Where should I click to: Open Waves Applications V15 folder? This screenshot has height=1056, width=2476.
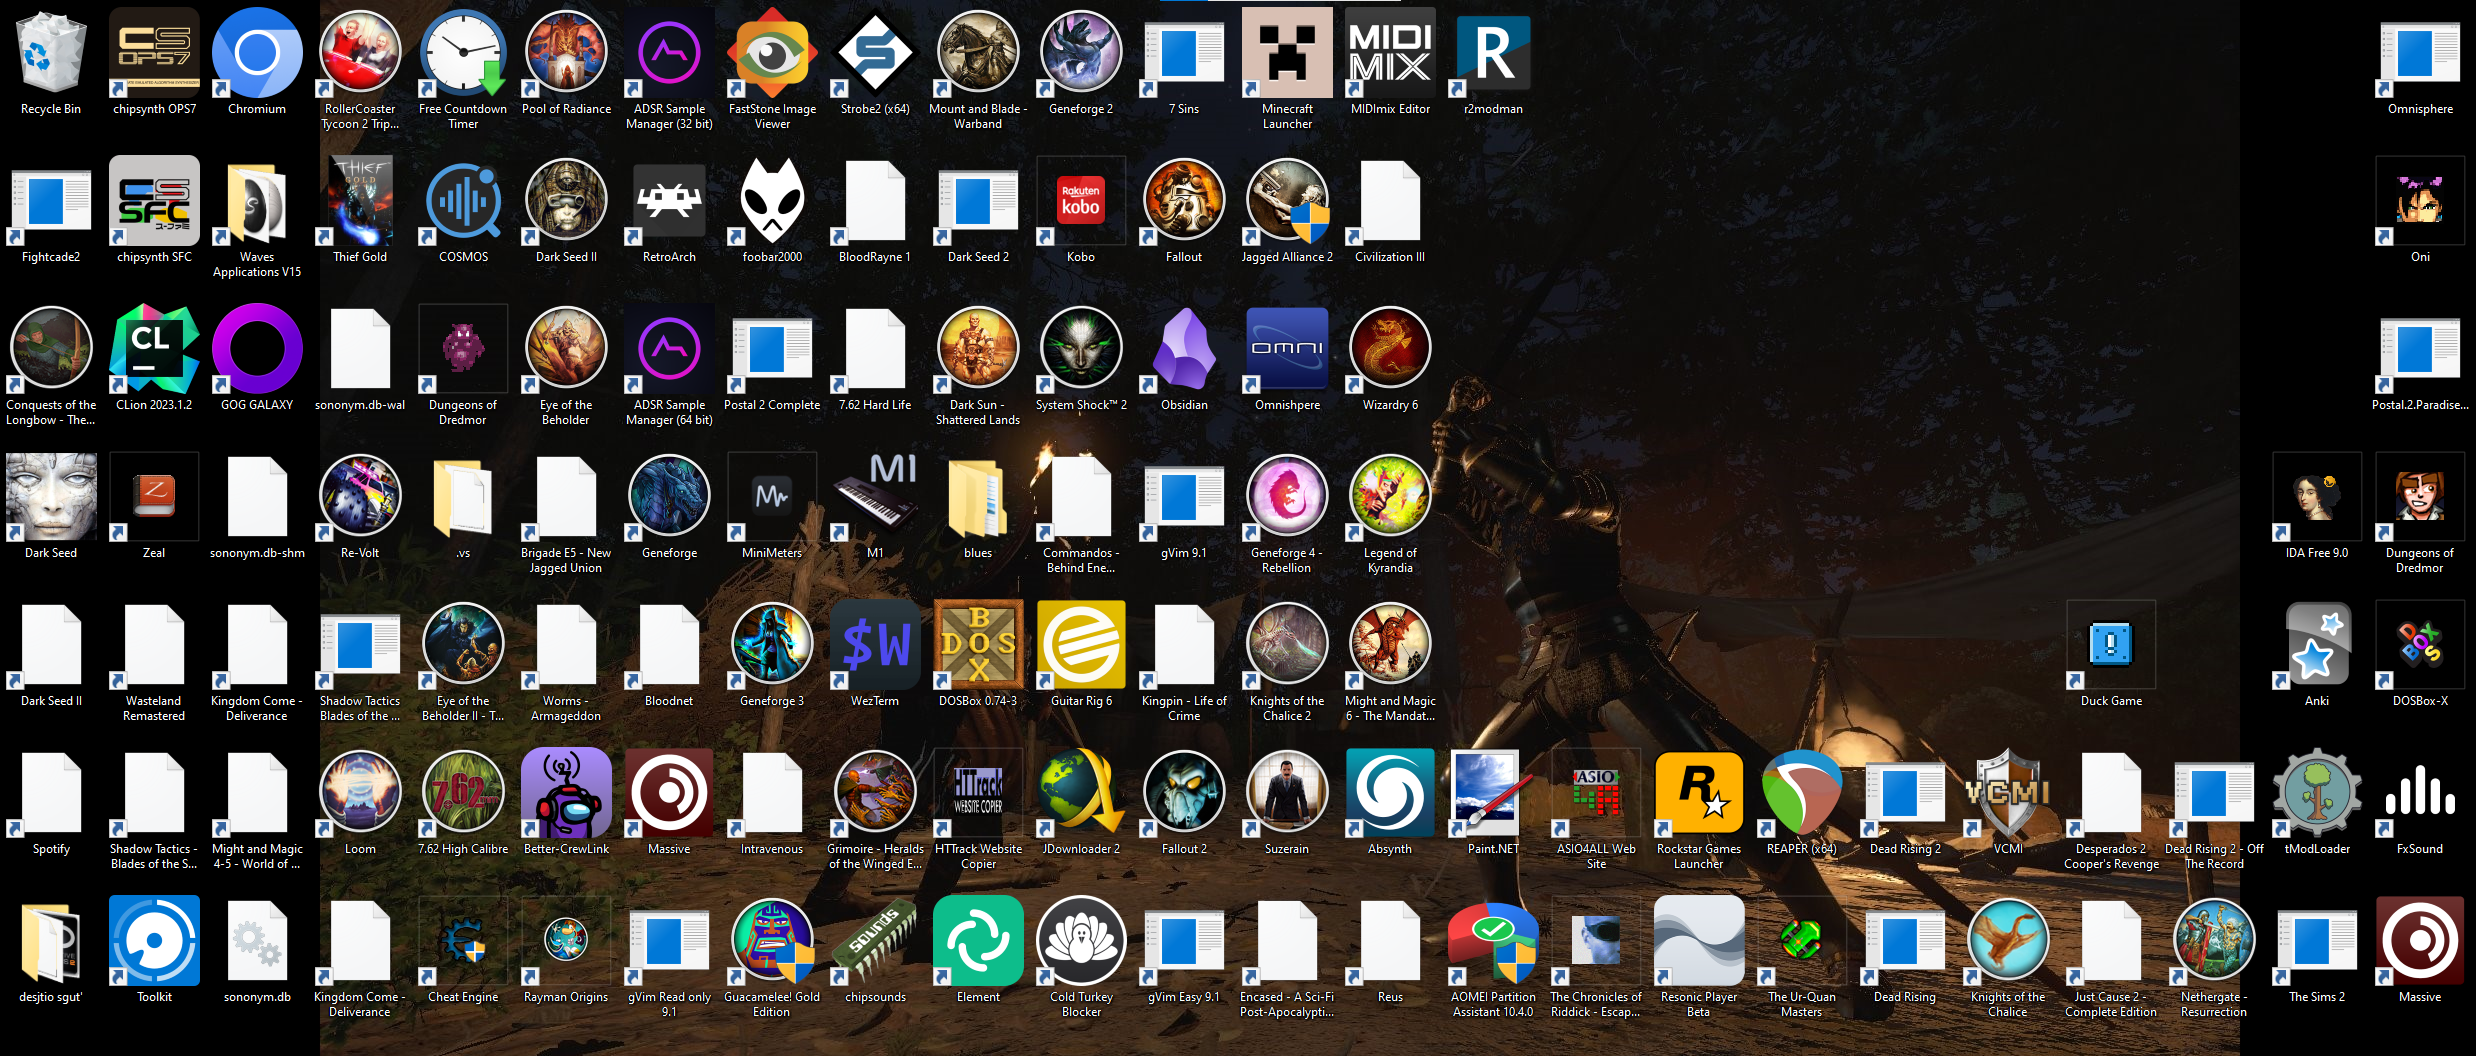[x=257, y=201]
